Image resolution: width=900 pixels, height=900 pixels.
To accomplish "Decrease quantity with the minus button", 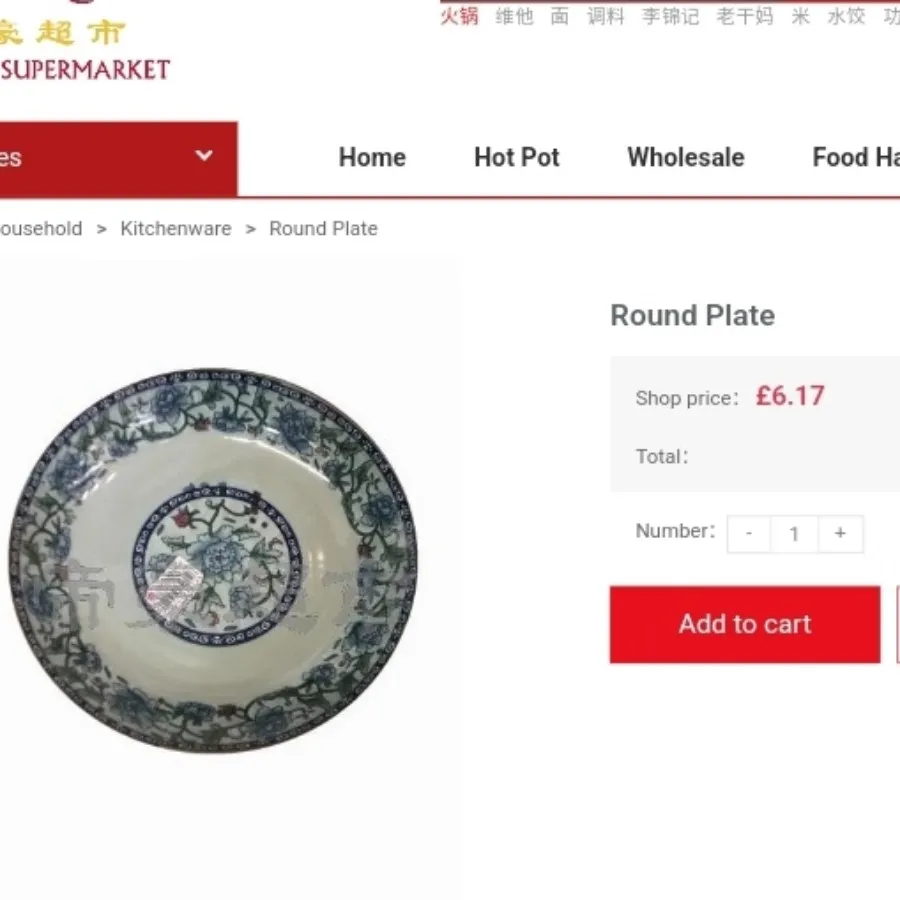I will (x=748, y=534).
